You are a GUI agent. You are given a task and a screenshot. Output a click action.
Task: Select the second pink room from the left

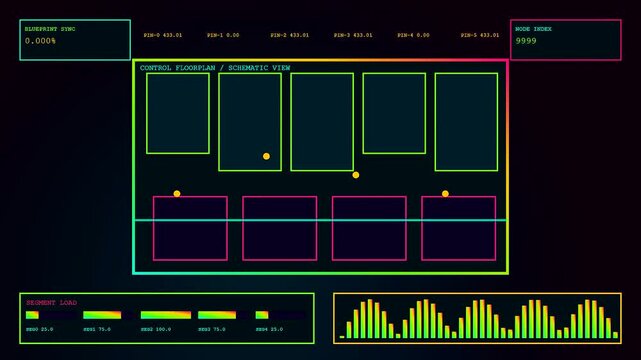[280, 228]
